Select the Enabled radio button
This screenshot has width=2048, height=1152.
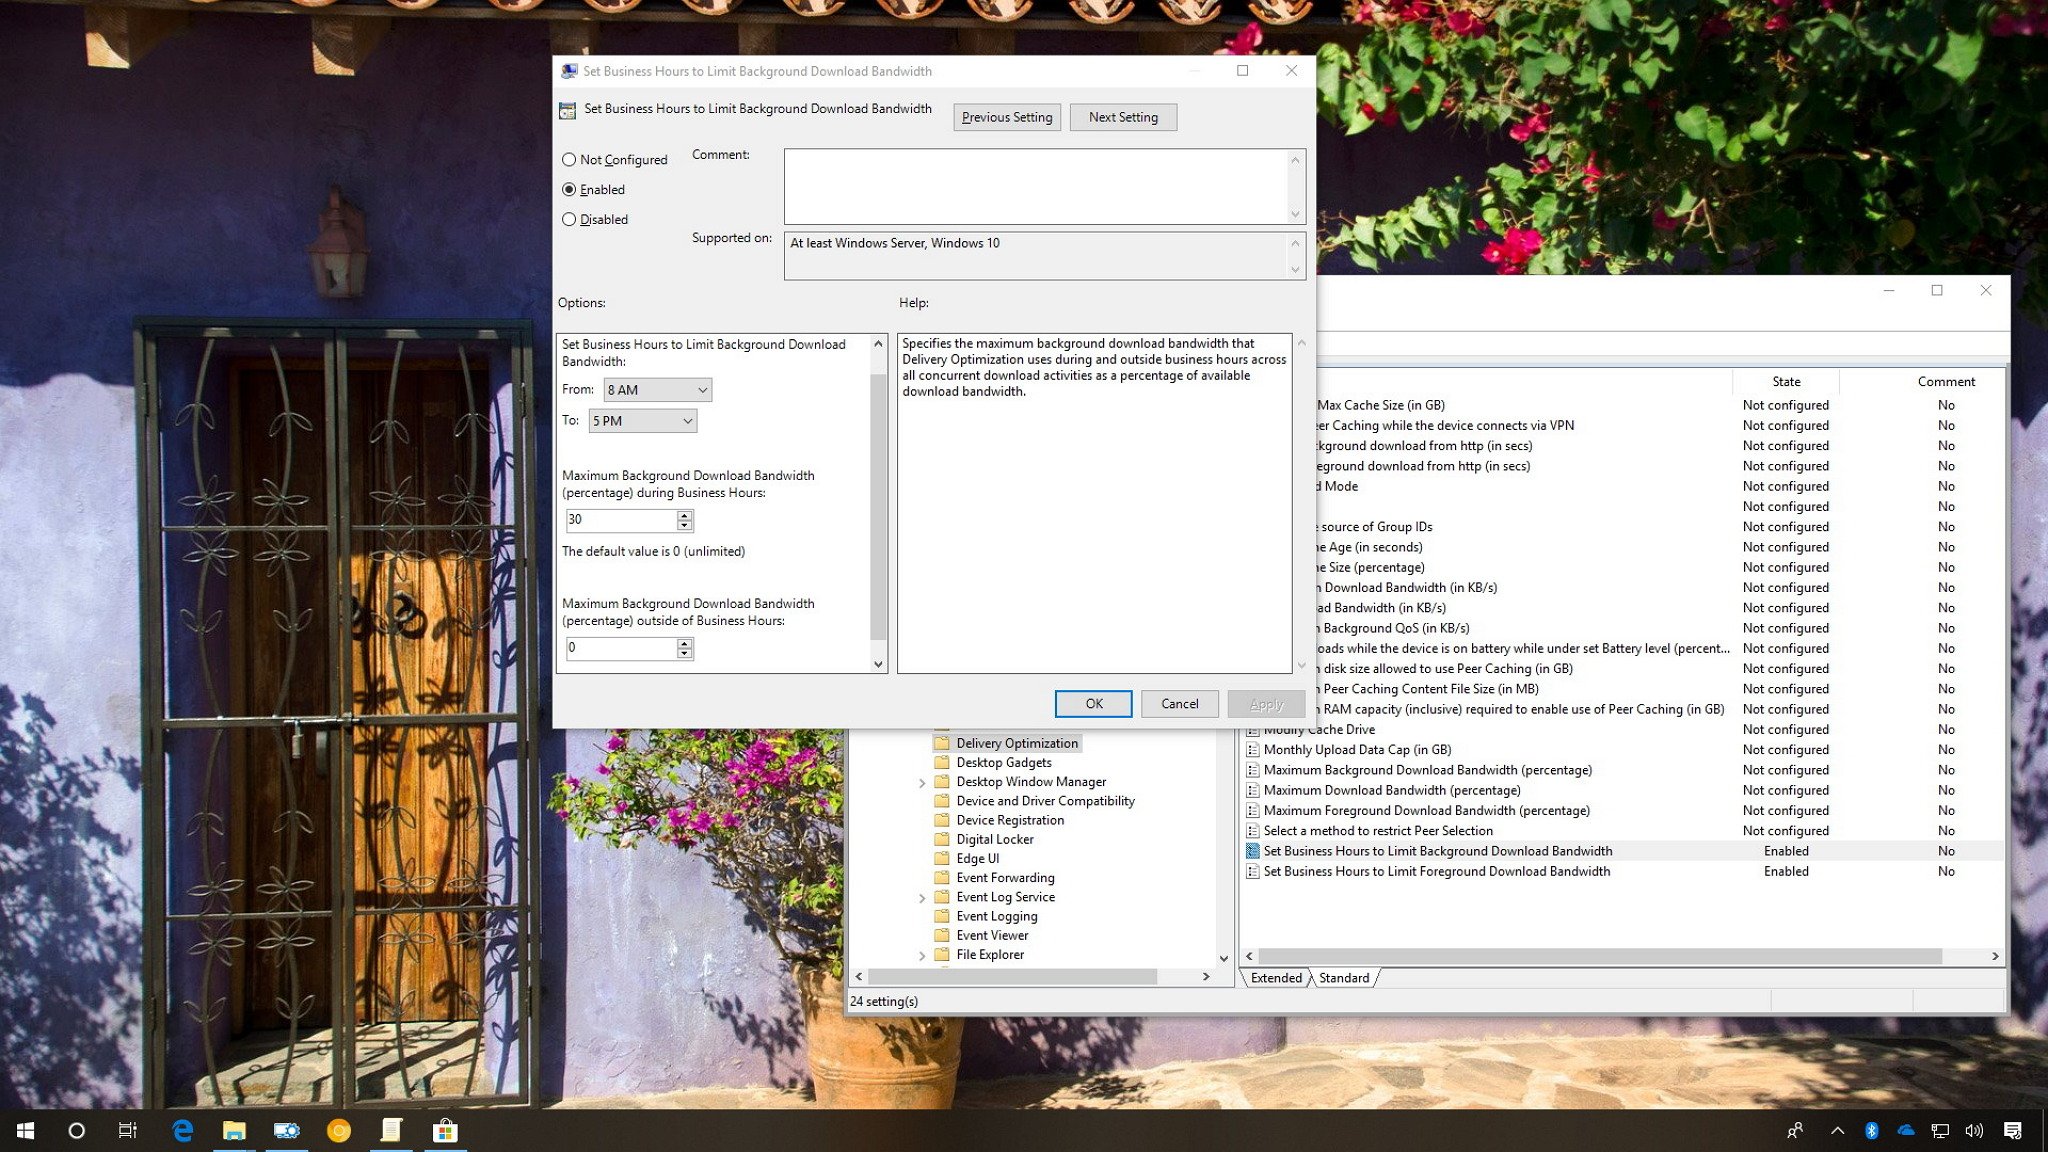570,188
